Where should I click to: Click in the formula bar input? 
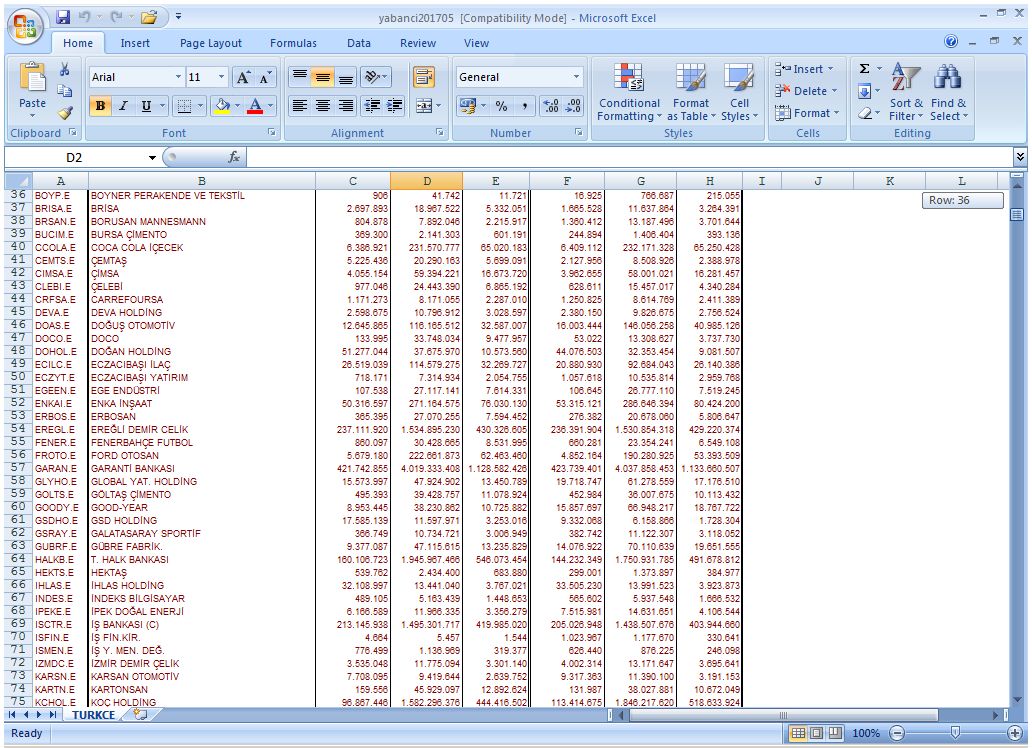click(630, 157)
